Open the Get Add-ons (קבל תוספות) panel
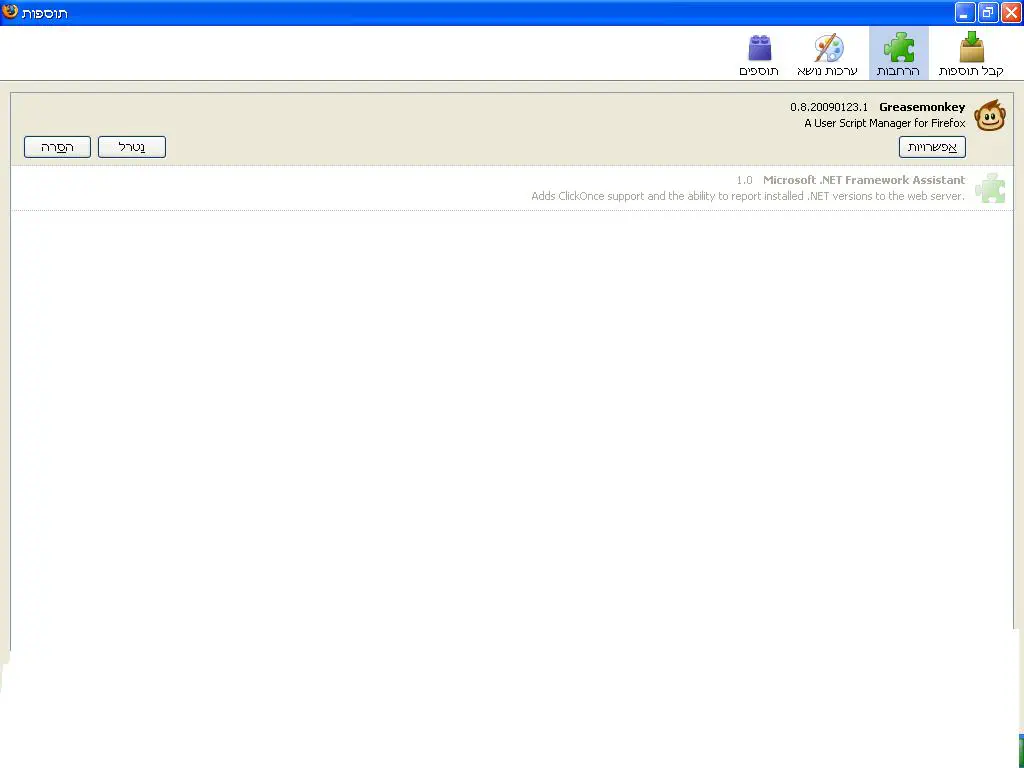This screenshot has width=1024, height=768. click(x=971, y=54)
